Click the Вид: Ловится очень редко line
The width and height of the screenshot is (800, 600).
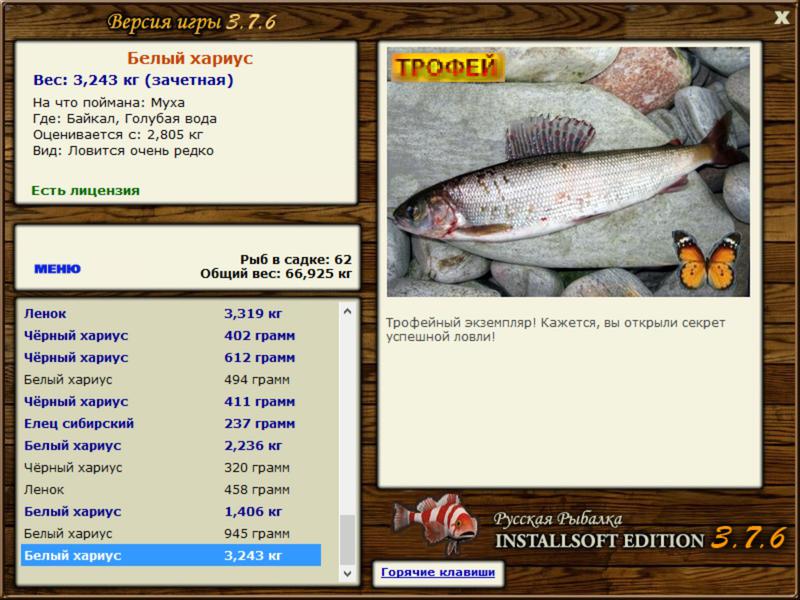[x=123, y=151]
